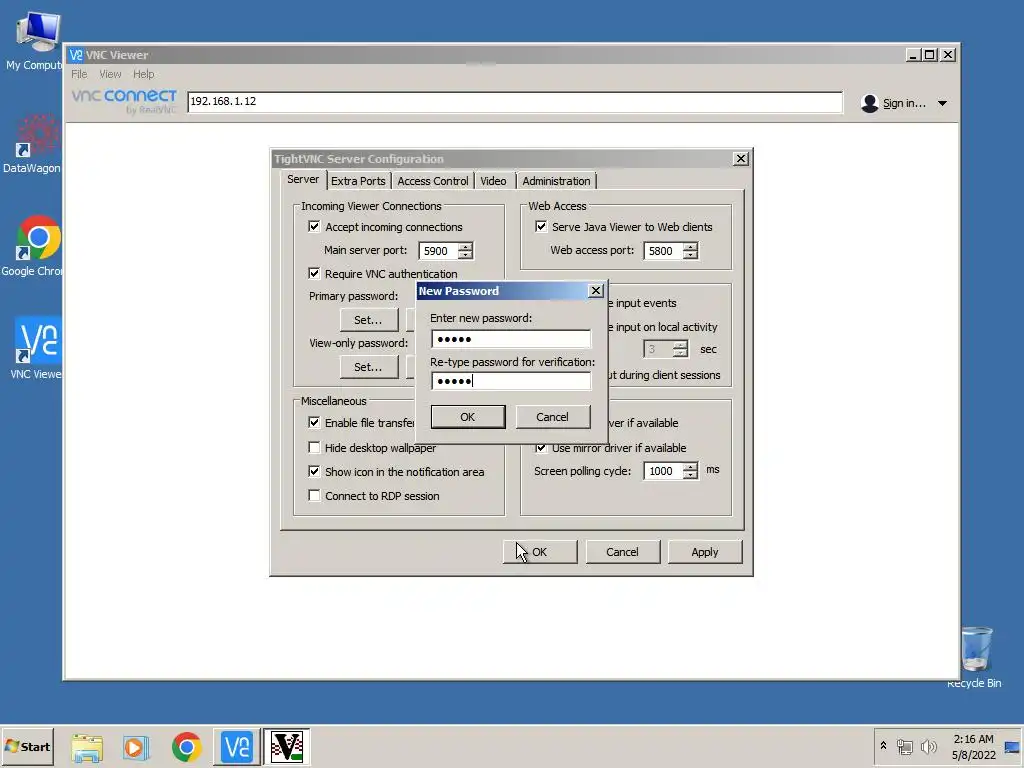Screen dimensions: 1024x768
Task: Adjust Web access port spinner
Action: [690, 251]
